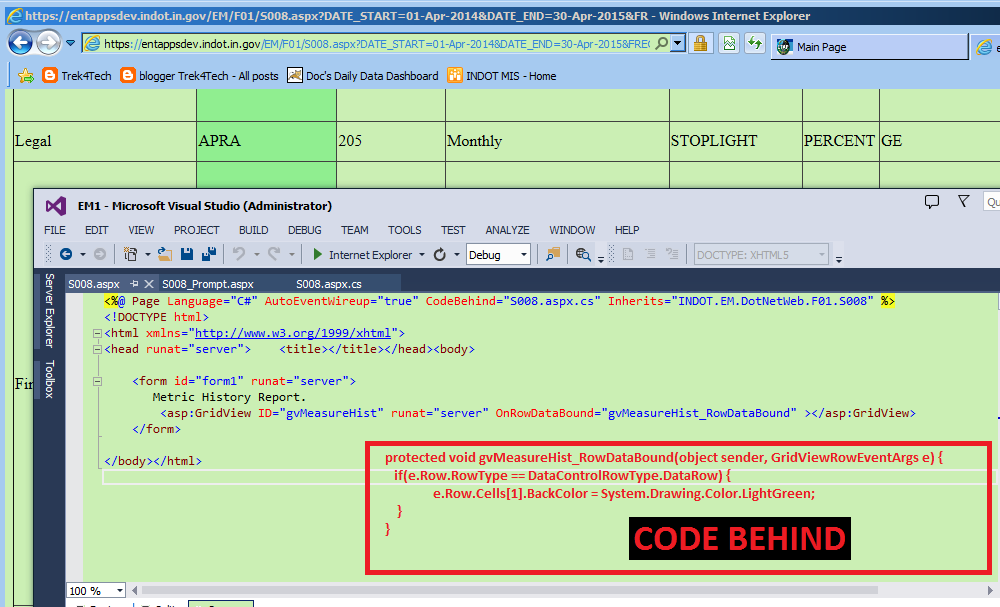
Task: Open the EDIT menu in Visual Studio
Action: click(96, 230)
